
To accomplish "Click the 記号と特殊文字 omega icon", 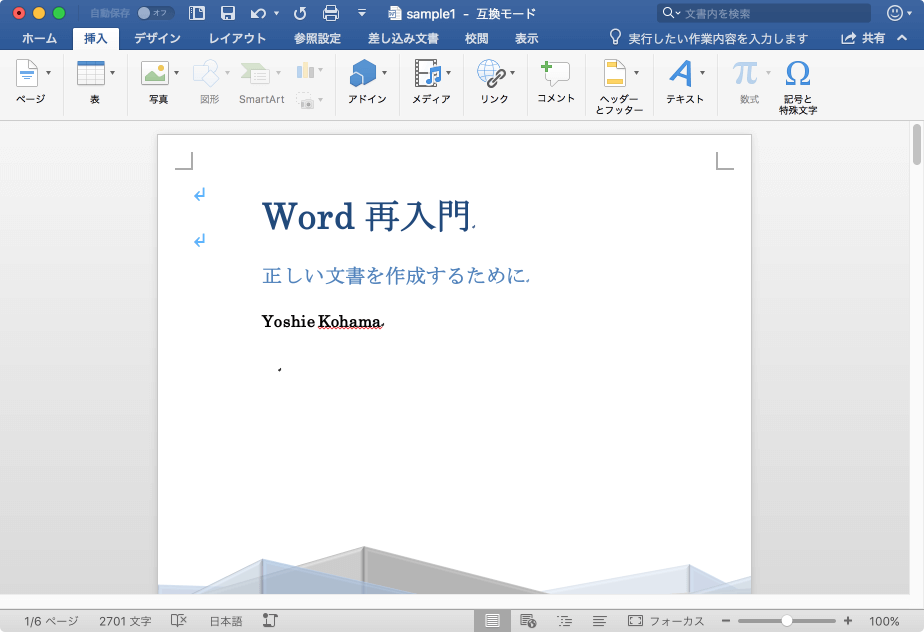I will coord(797,74).
